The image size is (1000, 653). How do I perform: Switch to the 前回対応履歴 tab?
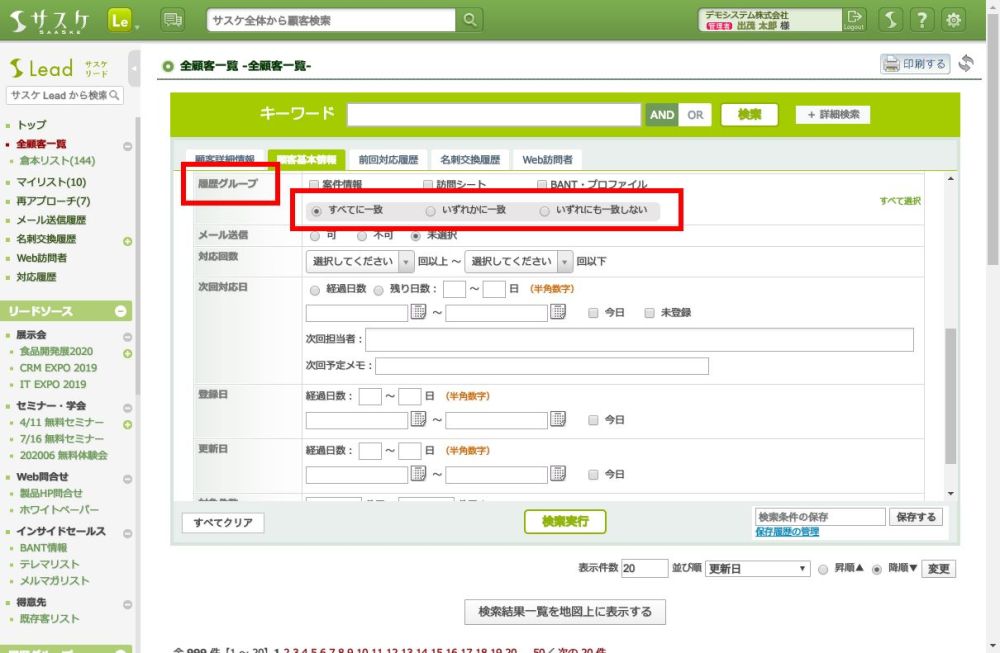point(388,160)
